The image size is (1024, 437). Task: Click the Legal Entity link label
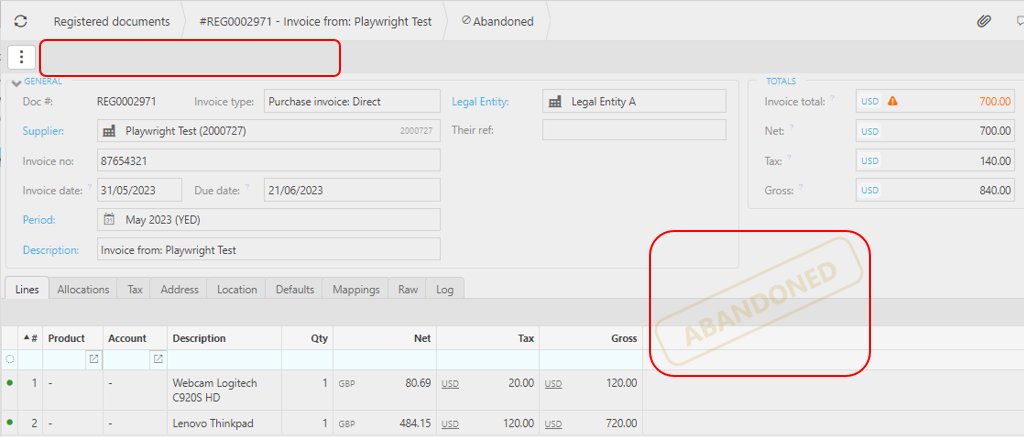480,101
